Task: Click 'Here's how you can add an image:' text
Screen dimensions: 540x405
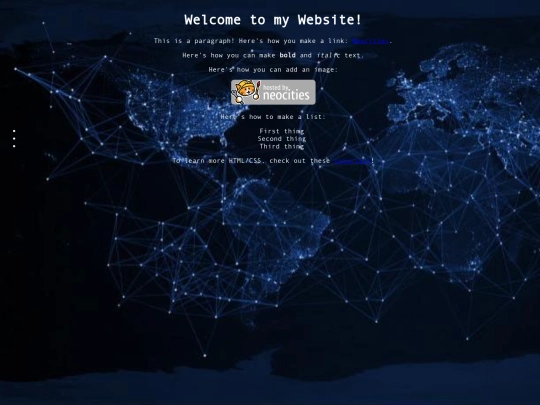Action: [273, 70]
